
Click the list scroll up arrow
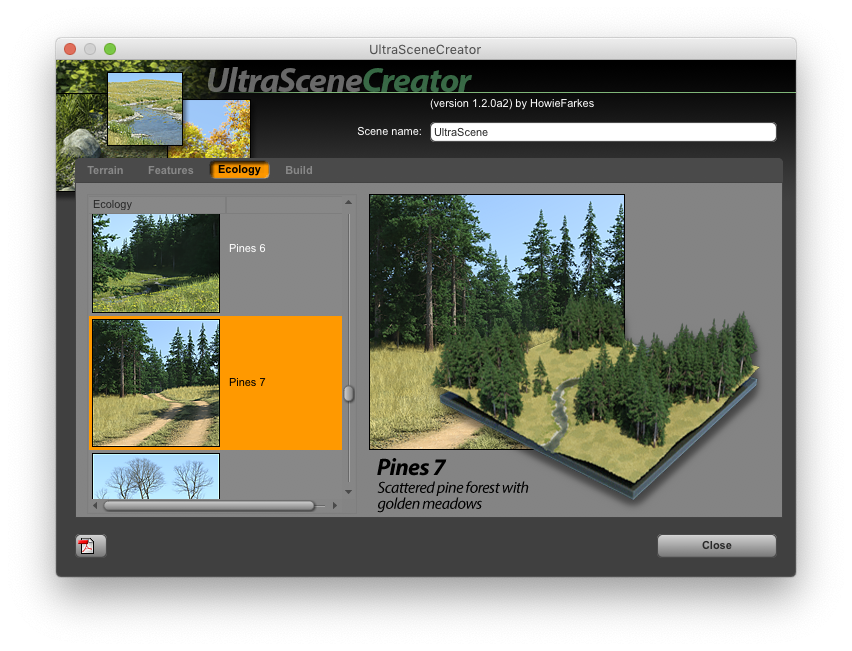coord(348,203)
